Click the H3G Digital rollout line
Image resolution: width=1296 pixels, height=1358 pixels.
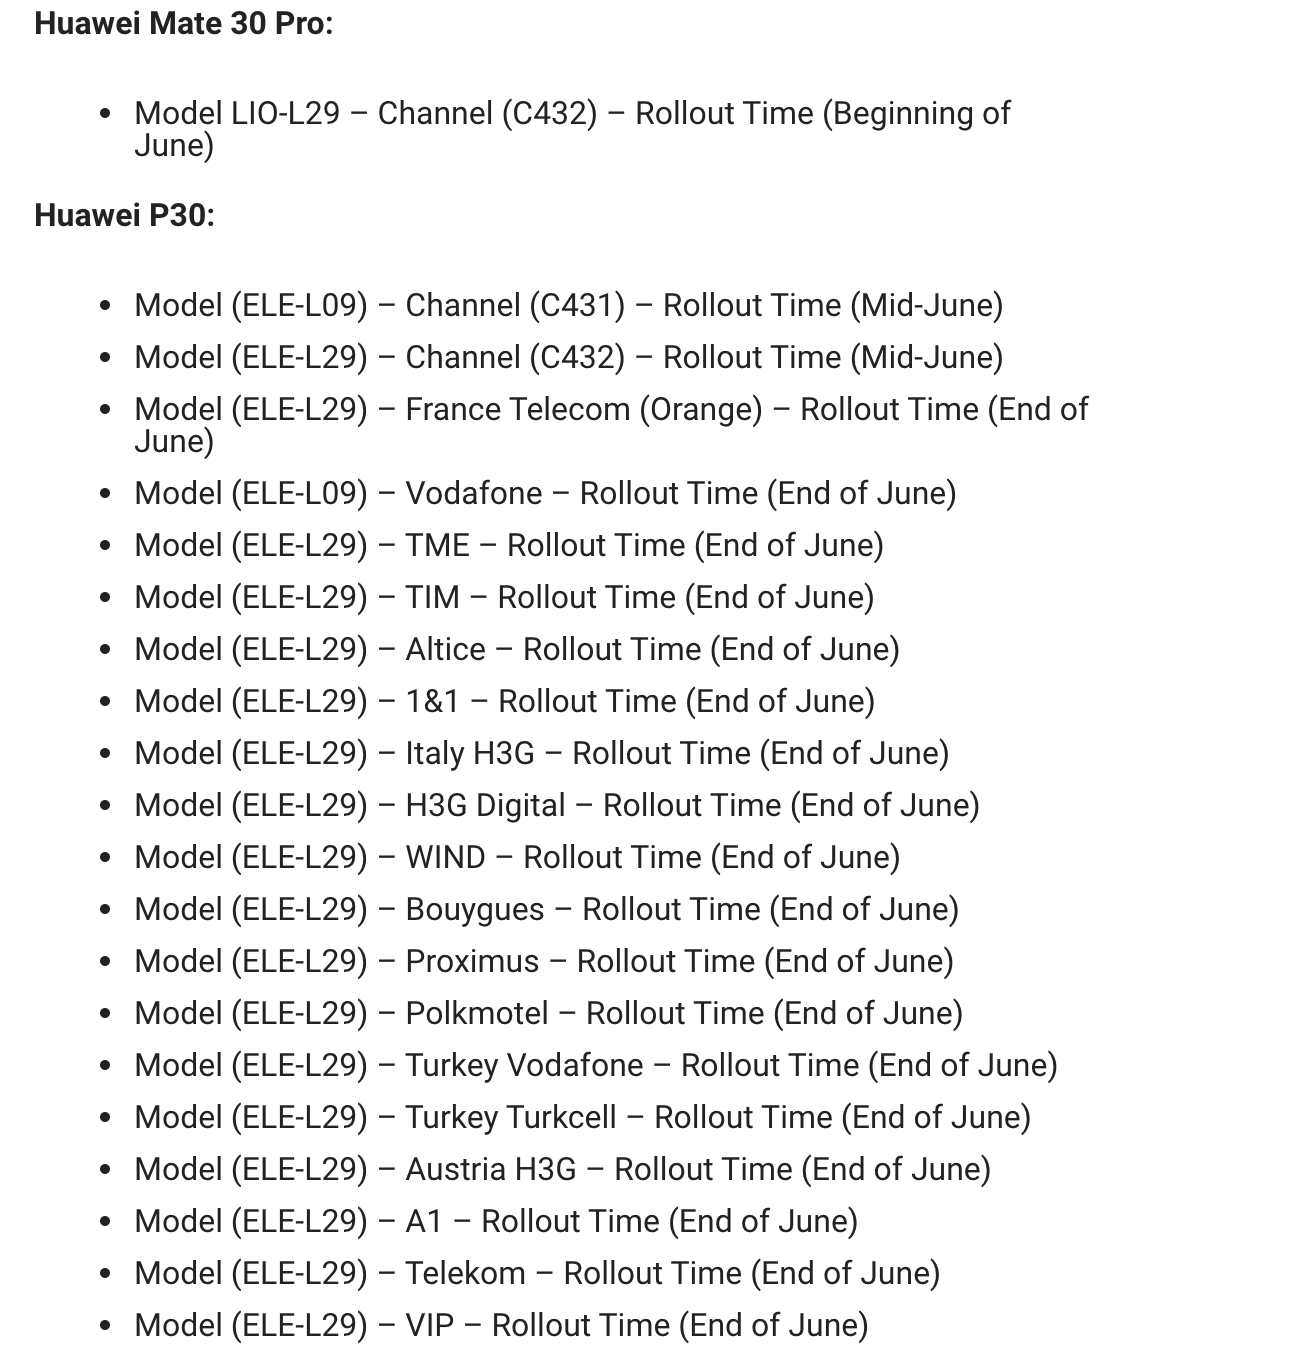click(x=557, y=805)
